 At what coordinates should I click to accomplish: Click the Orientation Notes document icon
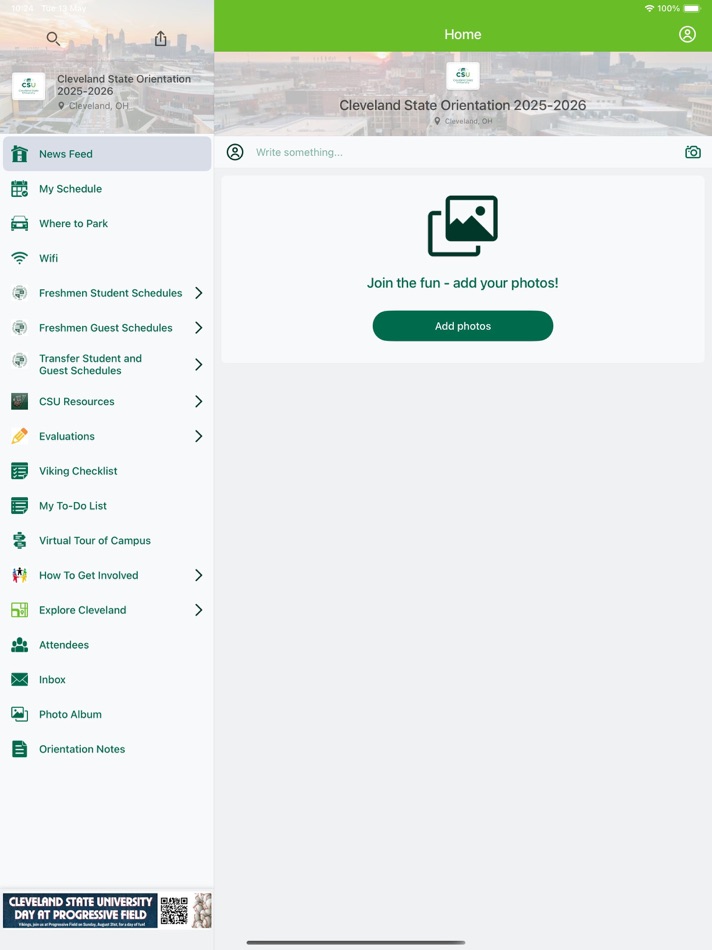19,749
